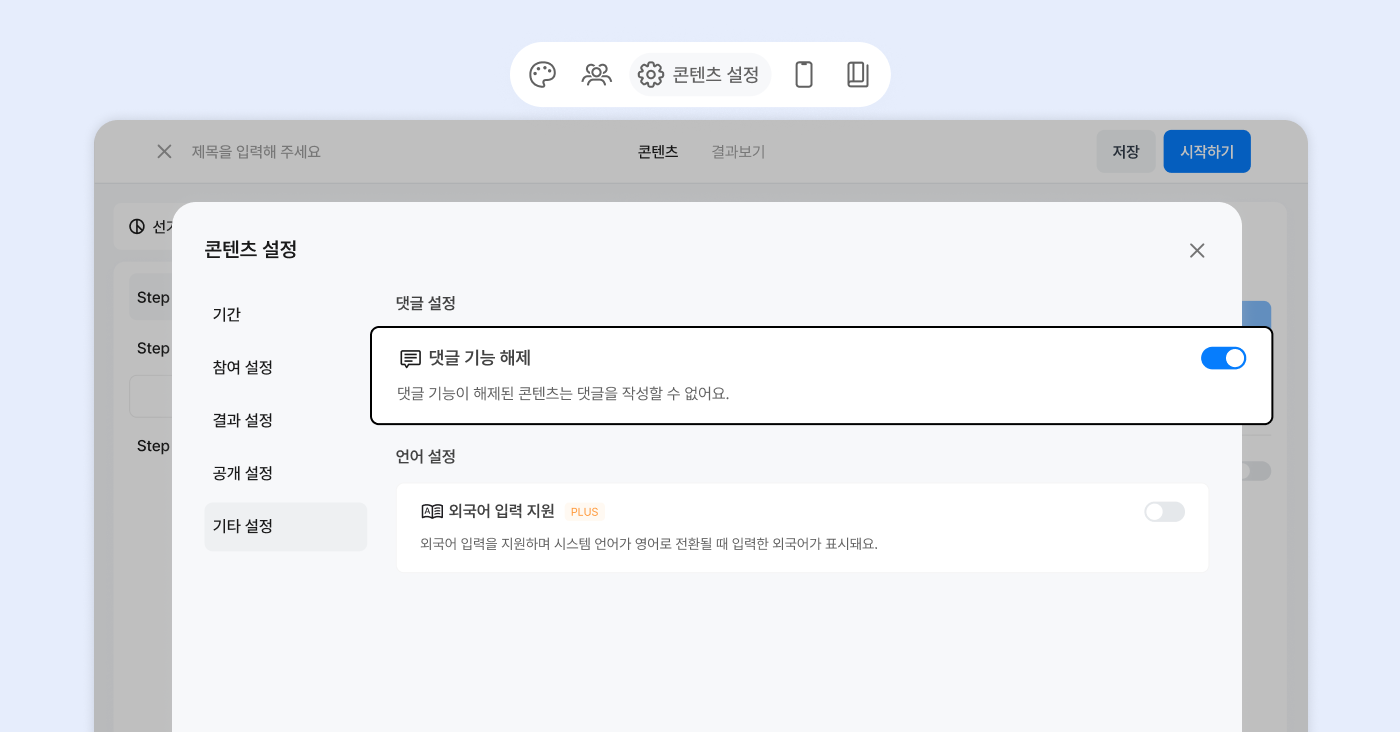
Task: Click the 저장 button
Action: point(1125,152)
